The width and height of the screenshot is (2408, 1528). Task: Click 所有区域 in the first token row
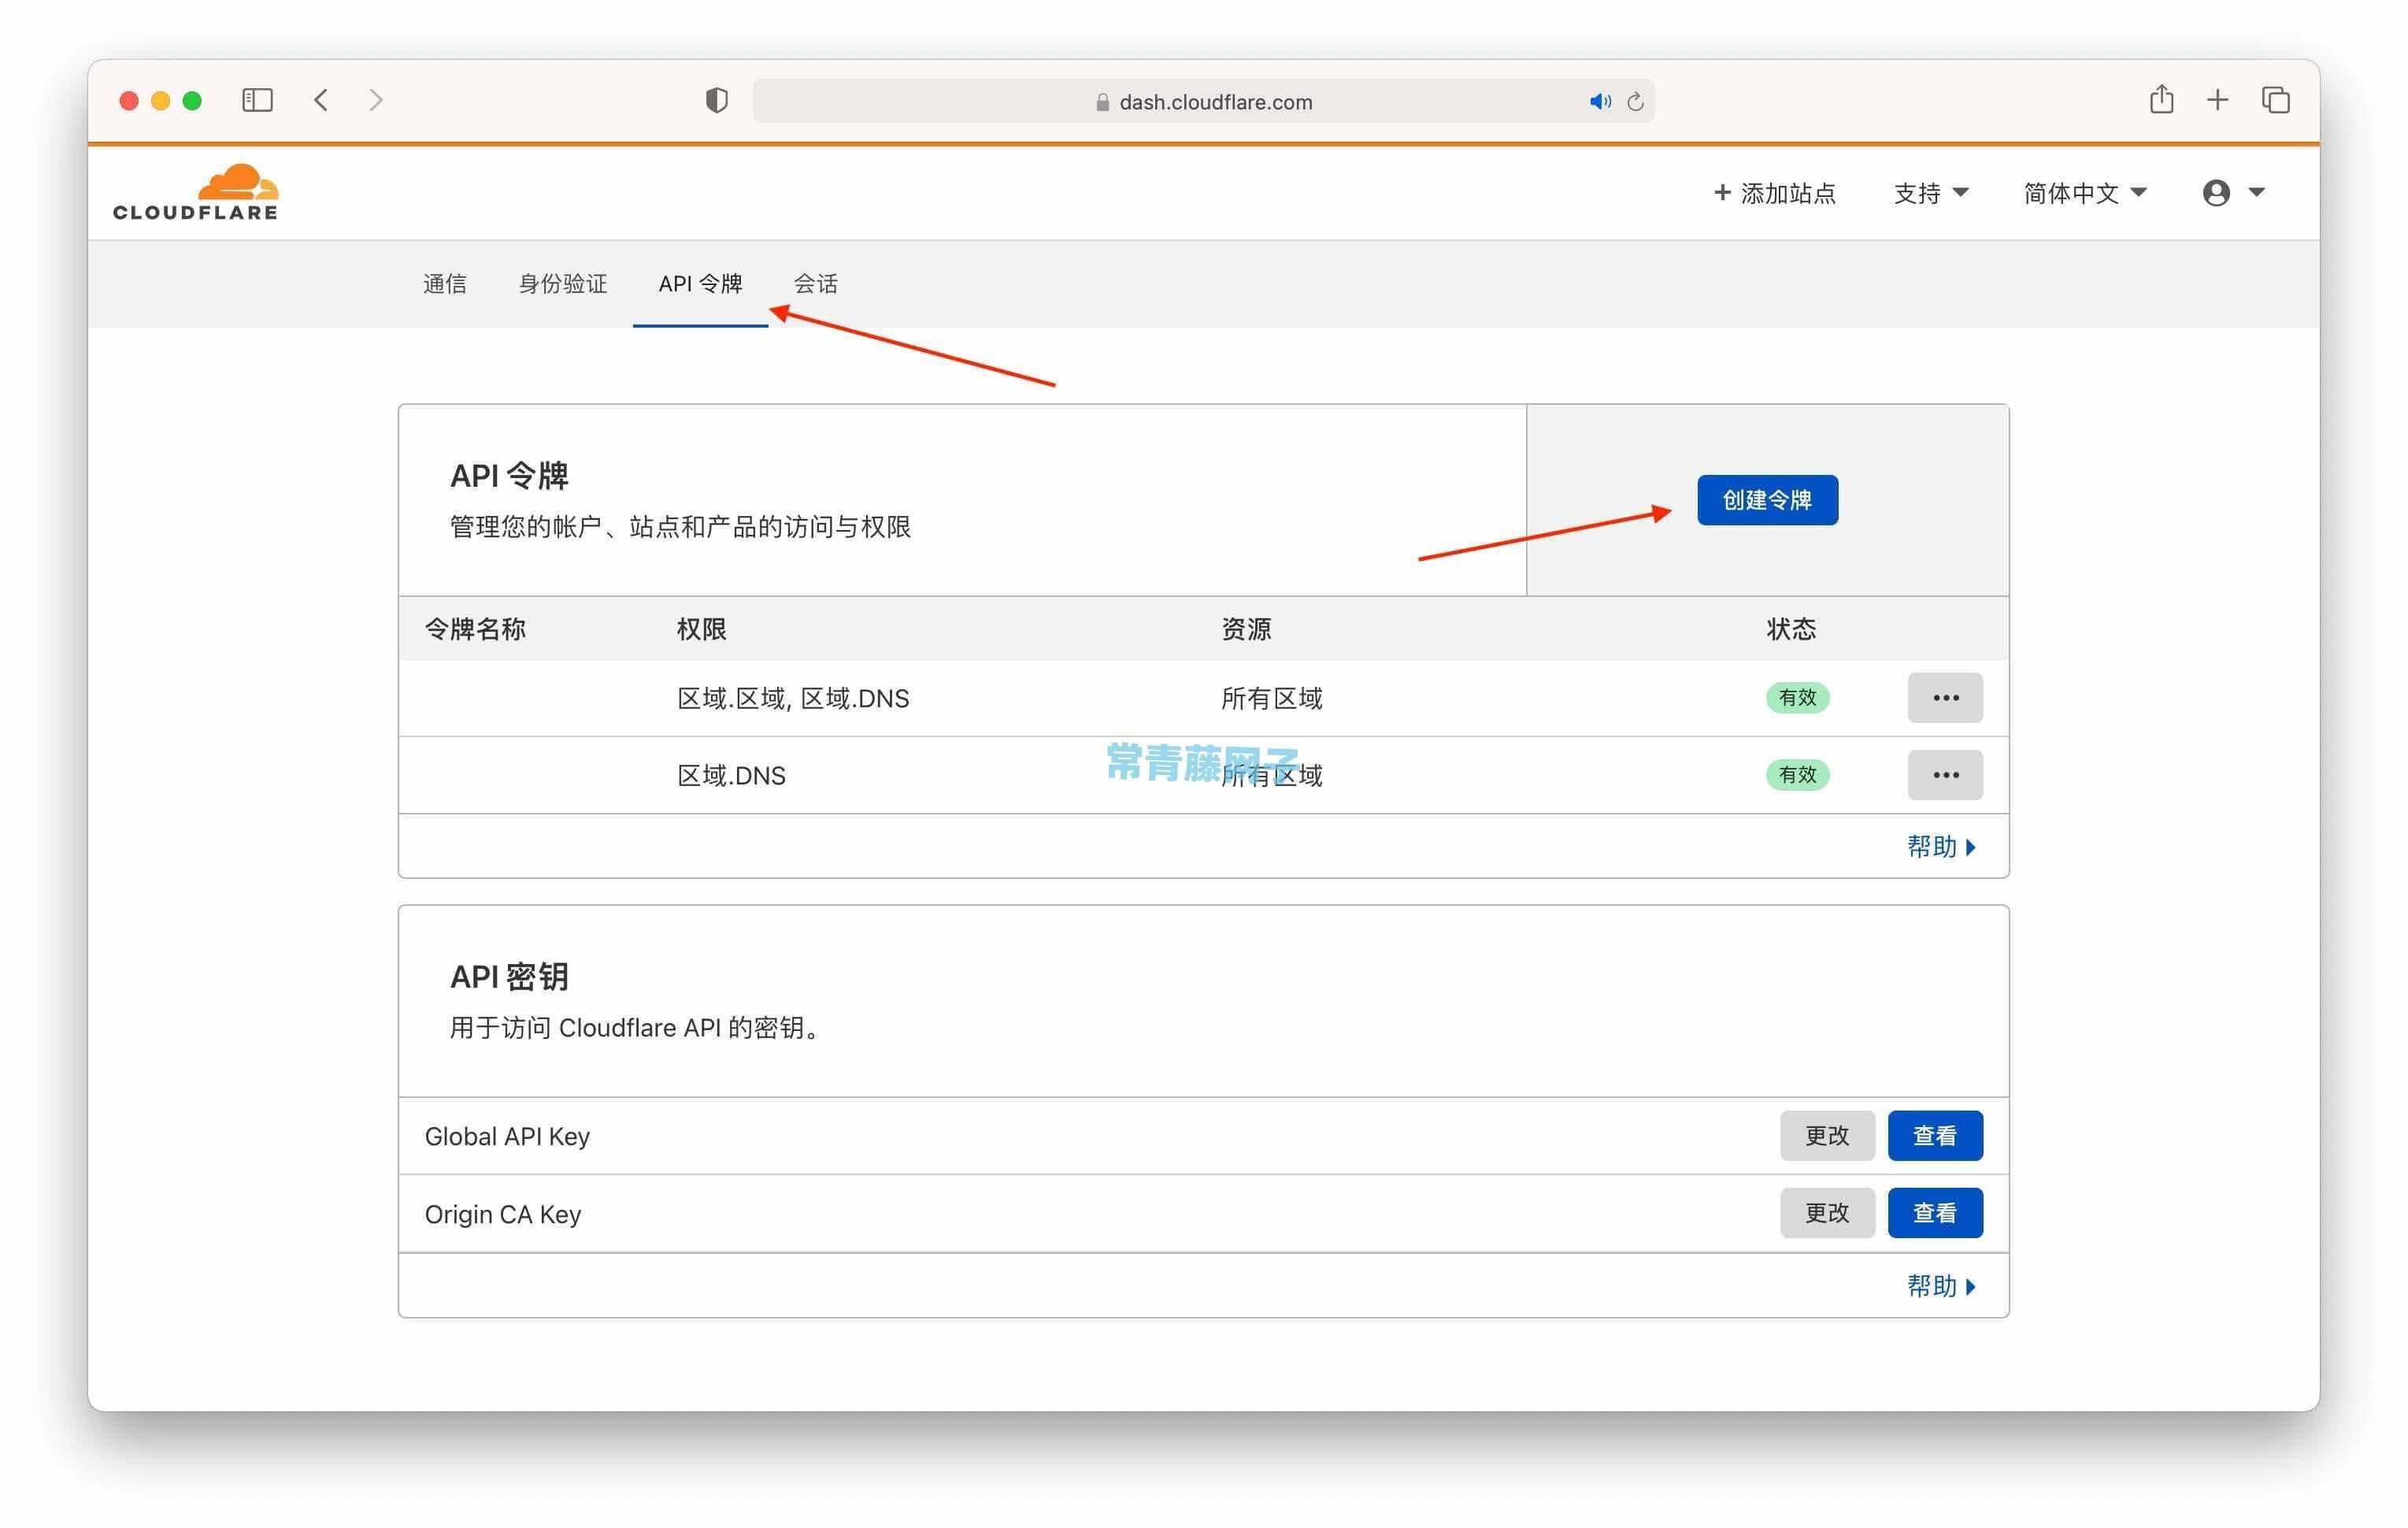[x=1272, y=698]
